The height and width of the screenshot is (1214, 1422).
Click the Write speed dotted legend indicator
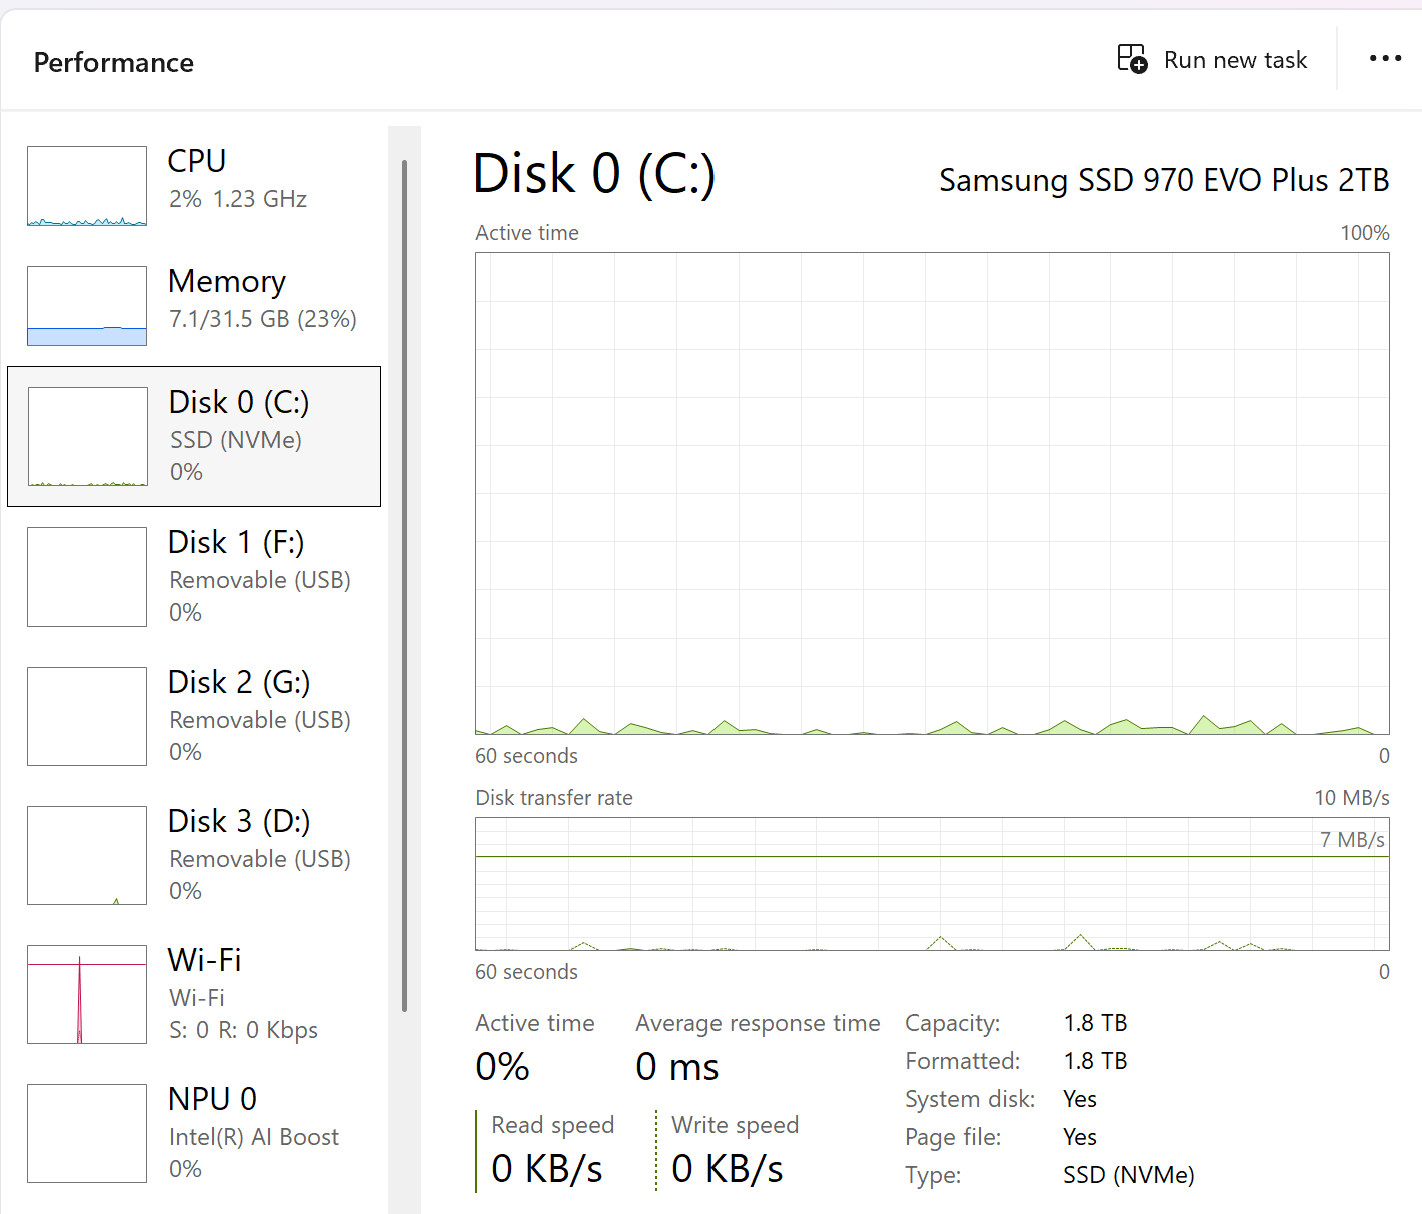pyautogui.click(x=656, y=1151)
